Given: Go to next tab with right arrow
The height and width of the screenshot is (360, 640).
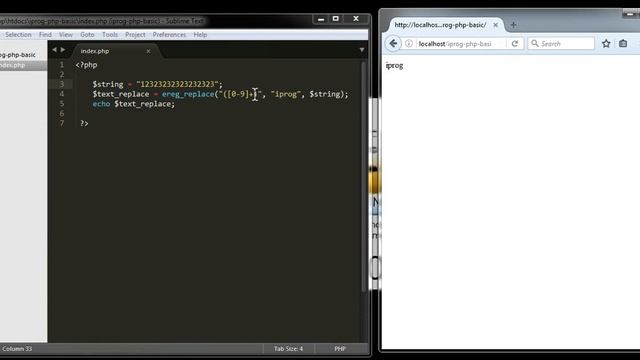Looking at the screenshot, I should [63, 50].
